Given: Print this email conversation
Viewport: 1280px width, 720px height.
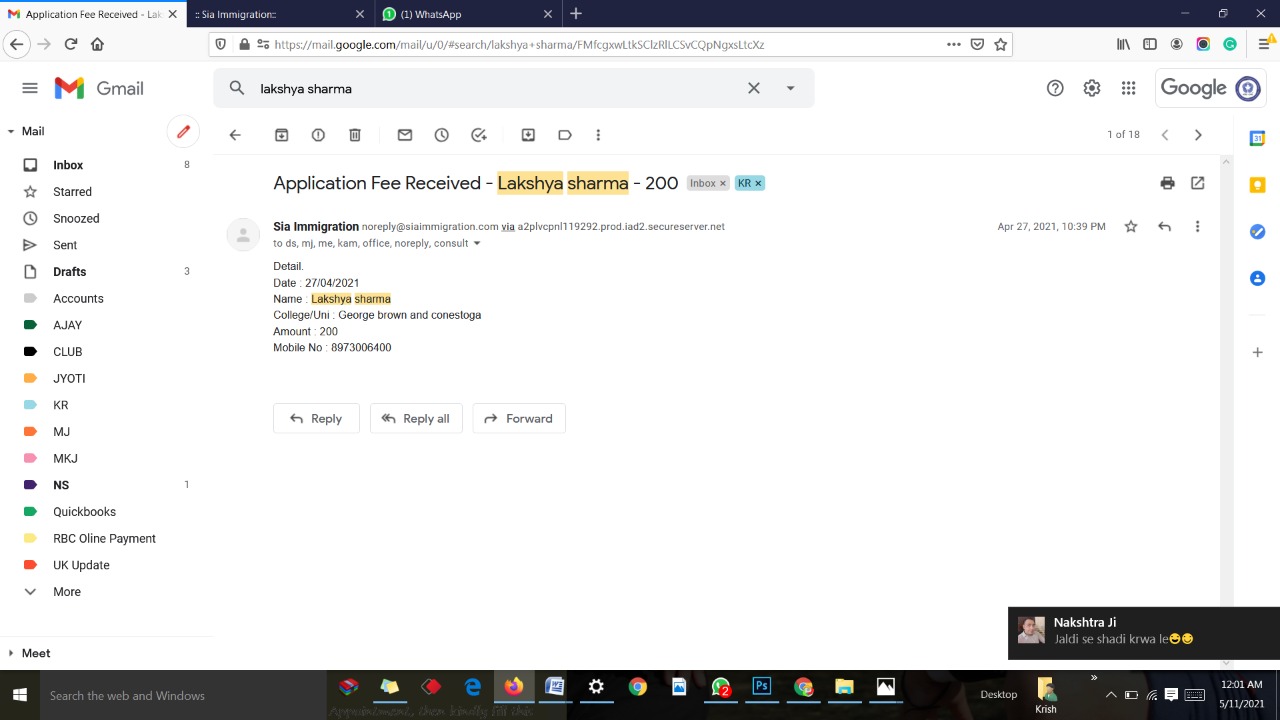Looking at the screenshot, I should (1167, 183).
